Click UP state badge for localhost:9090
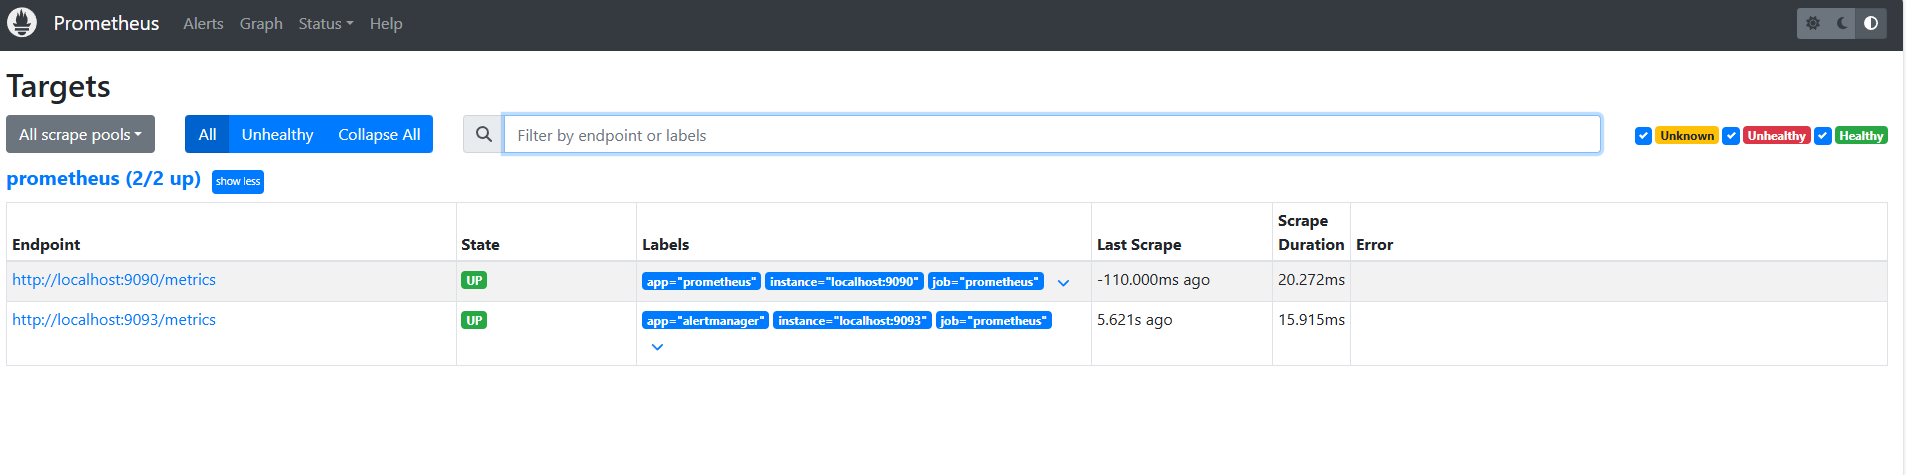Image resolution: width=1906 pixels, height=475 pixels. 474,280
